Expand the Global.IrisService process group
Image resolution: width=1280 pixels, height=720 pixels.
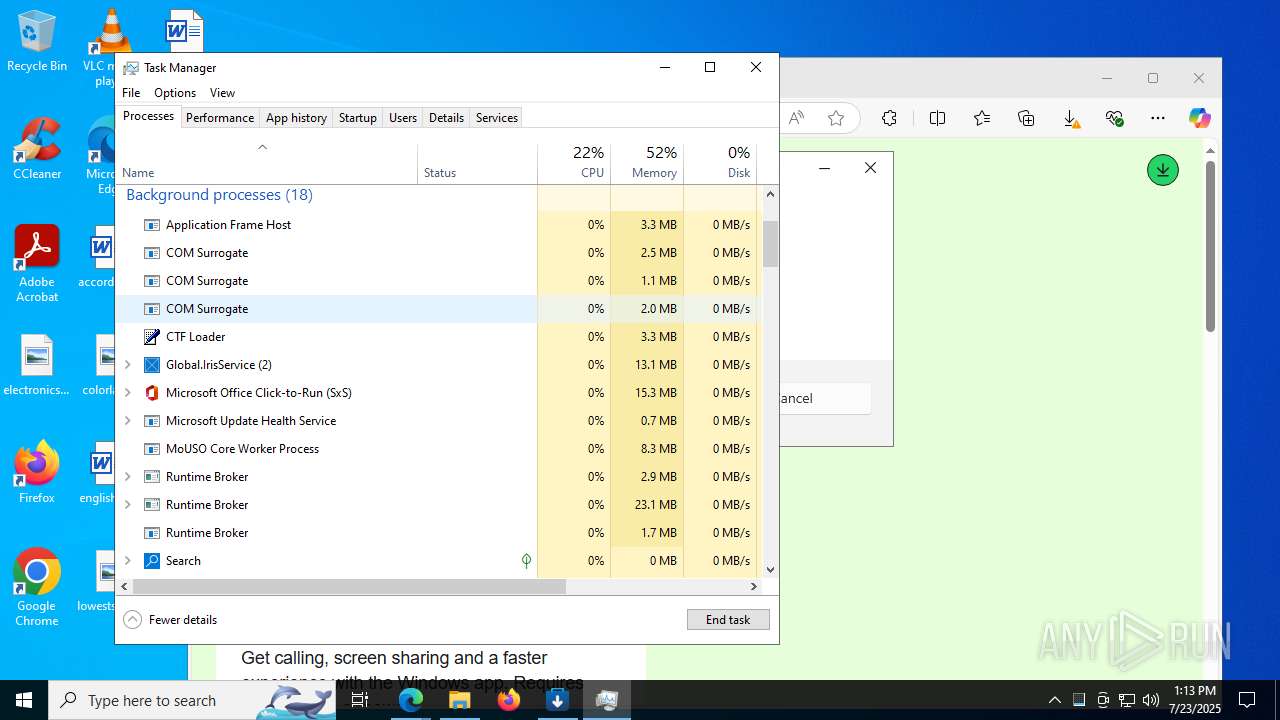[127, 365]
